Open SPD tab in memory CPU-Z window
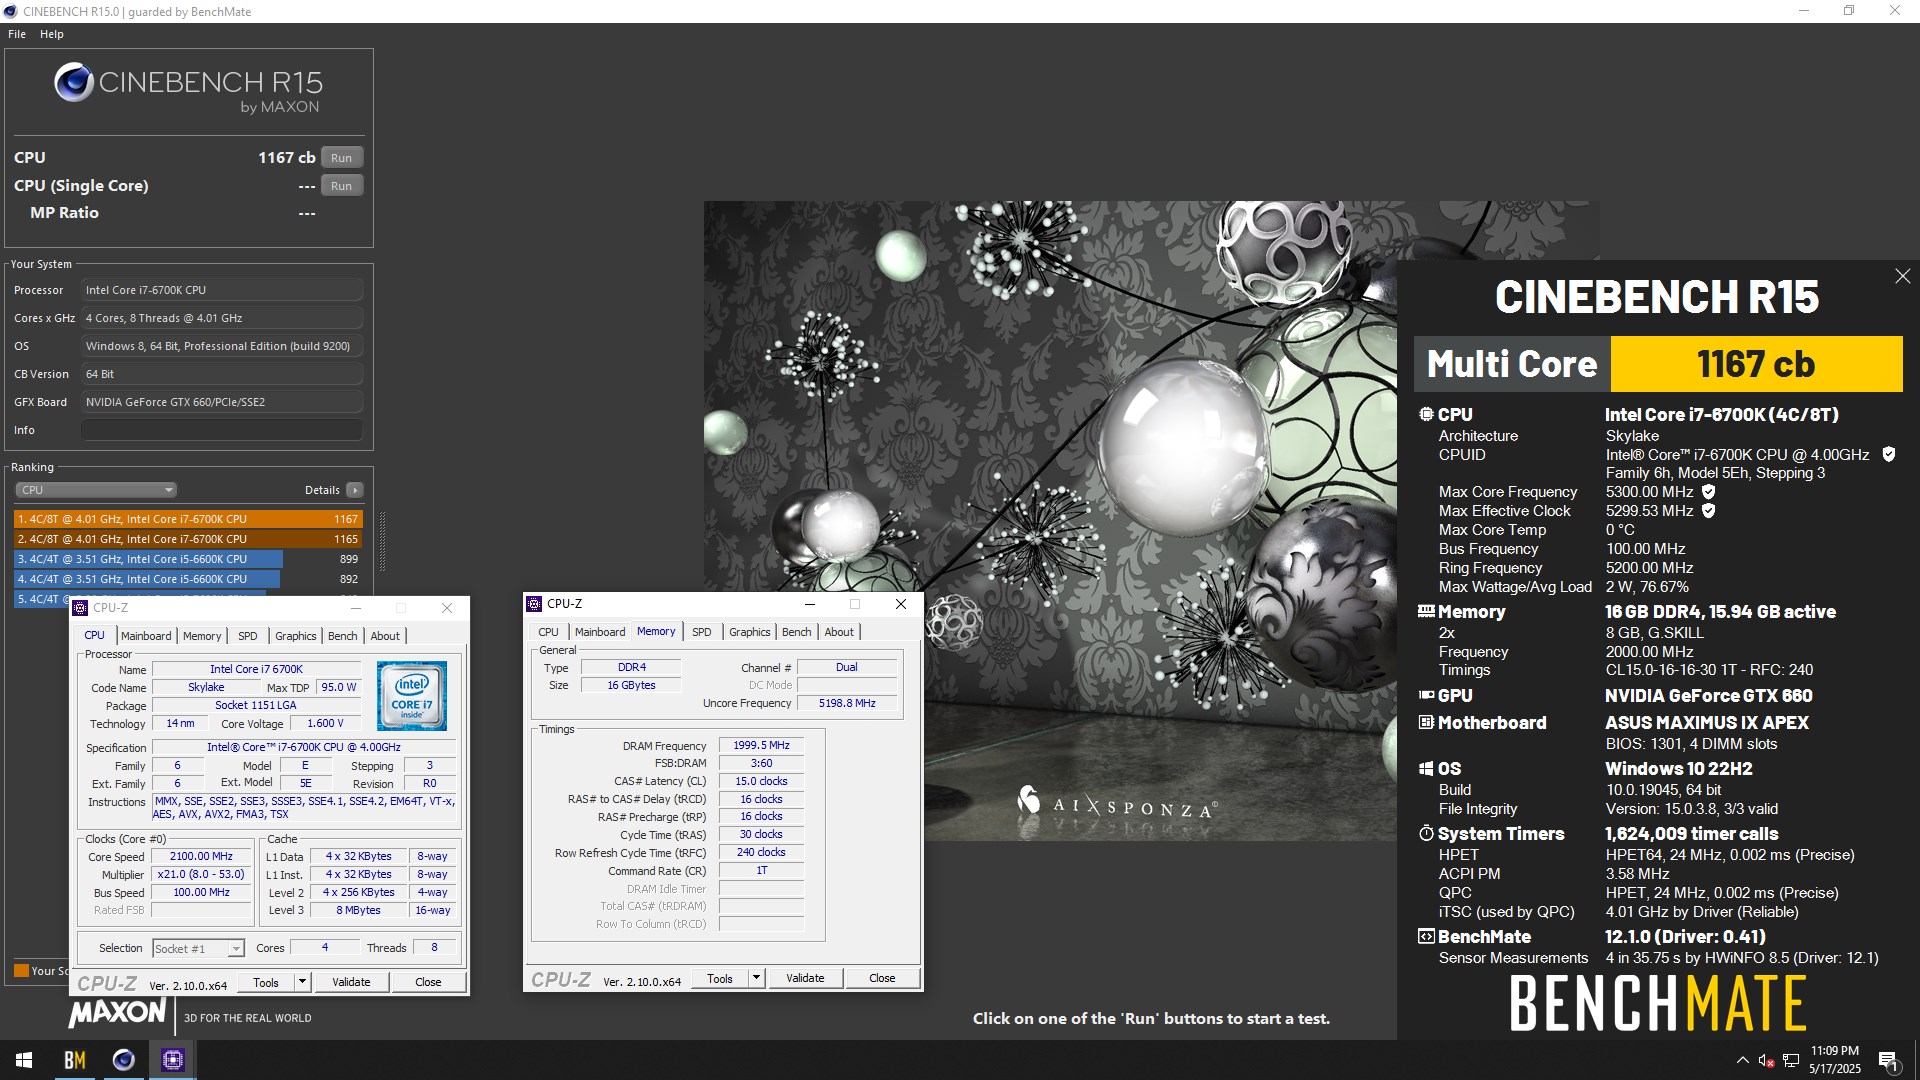This screenshot has width=1920, height=1080. pyautogui.click(x=702, y=632)
